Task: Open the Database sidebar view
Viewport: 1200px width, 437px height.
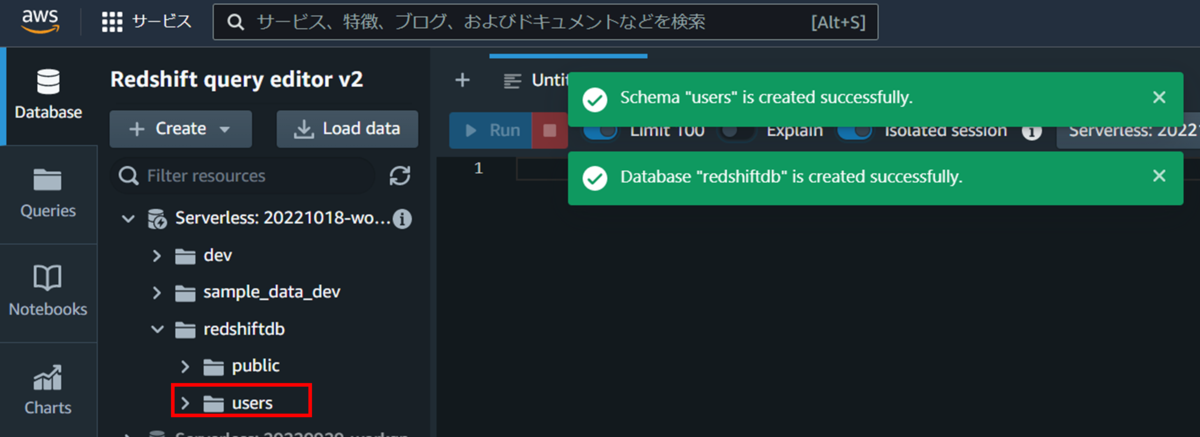Action: (48, 93)
